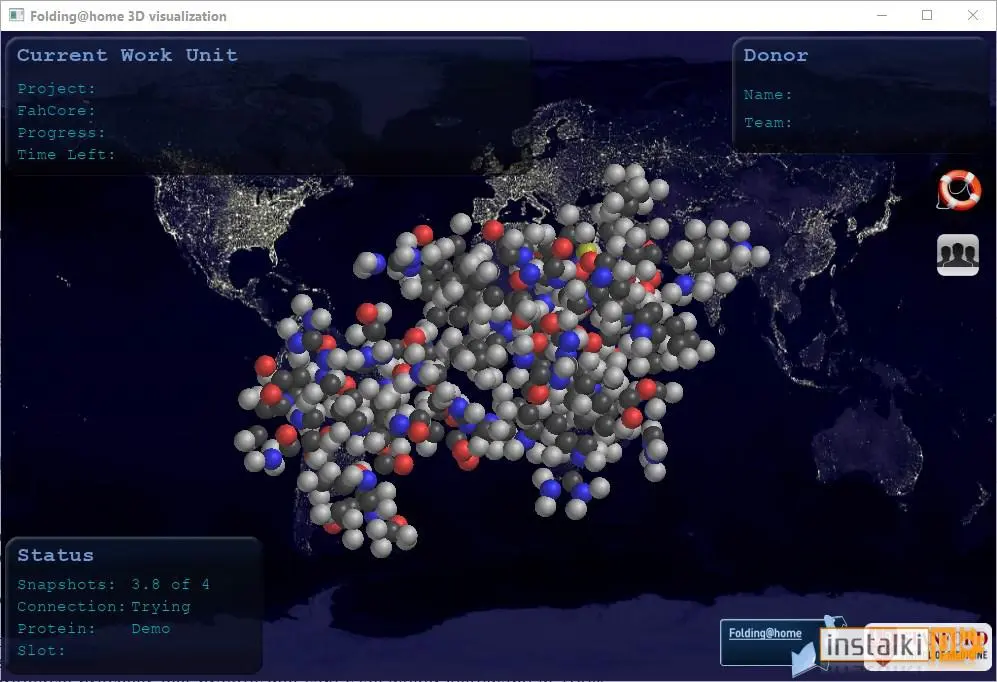
Task: Select the Donor panel heading
Action: pyautogui.click(x=776, y=55)
